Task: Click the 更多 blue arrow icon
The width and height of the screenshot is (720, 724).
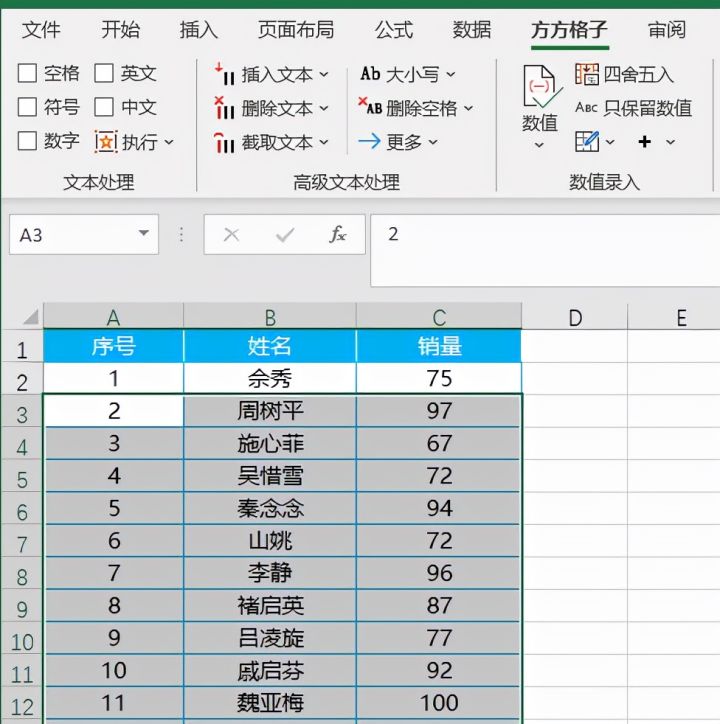Action: click(x=369, y=141)
